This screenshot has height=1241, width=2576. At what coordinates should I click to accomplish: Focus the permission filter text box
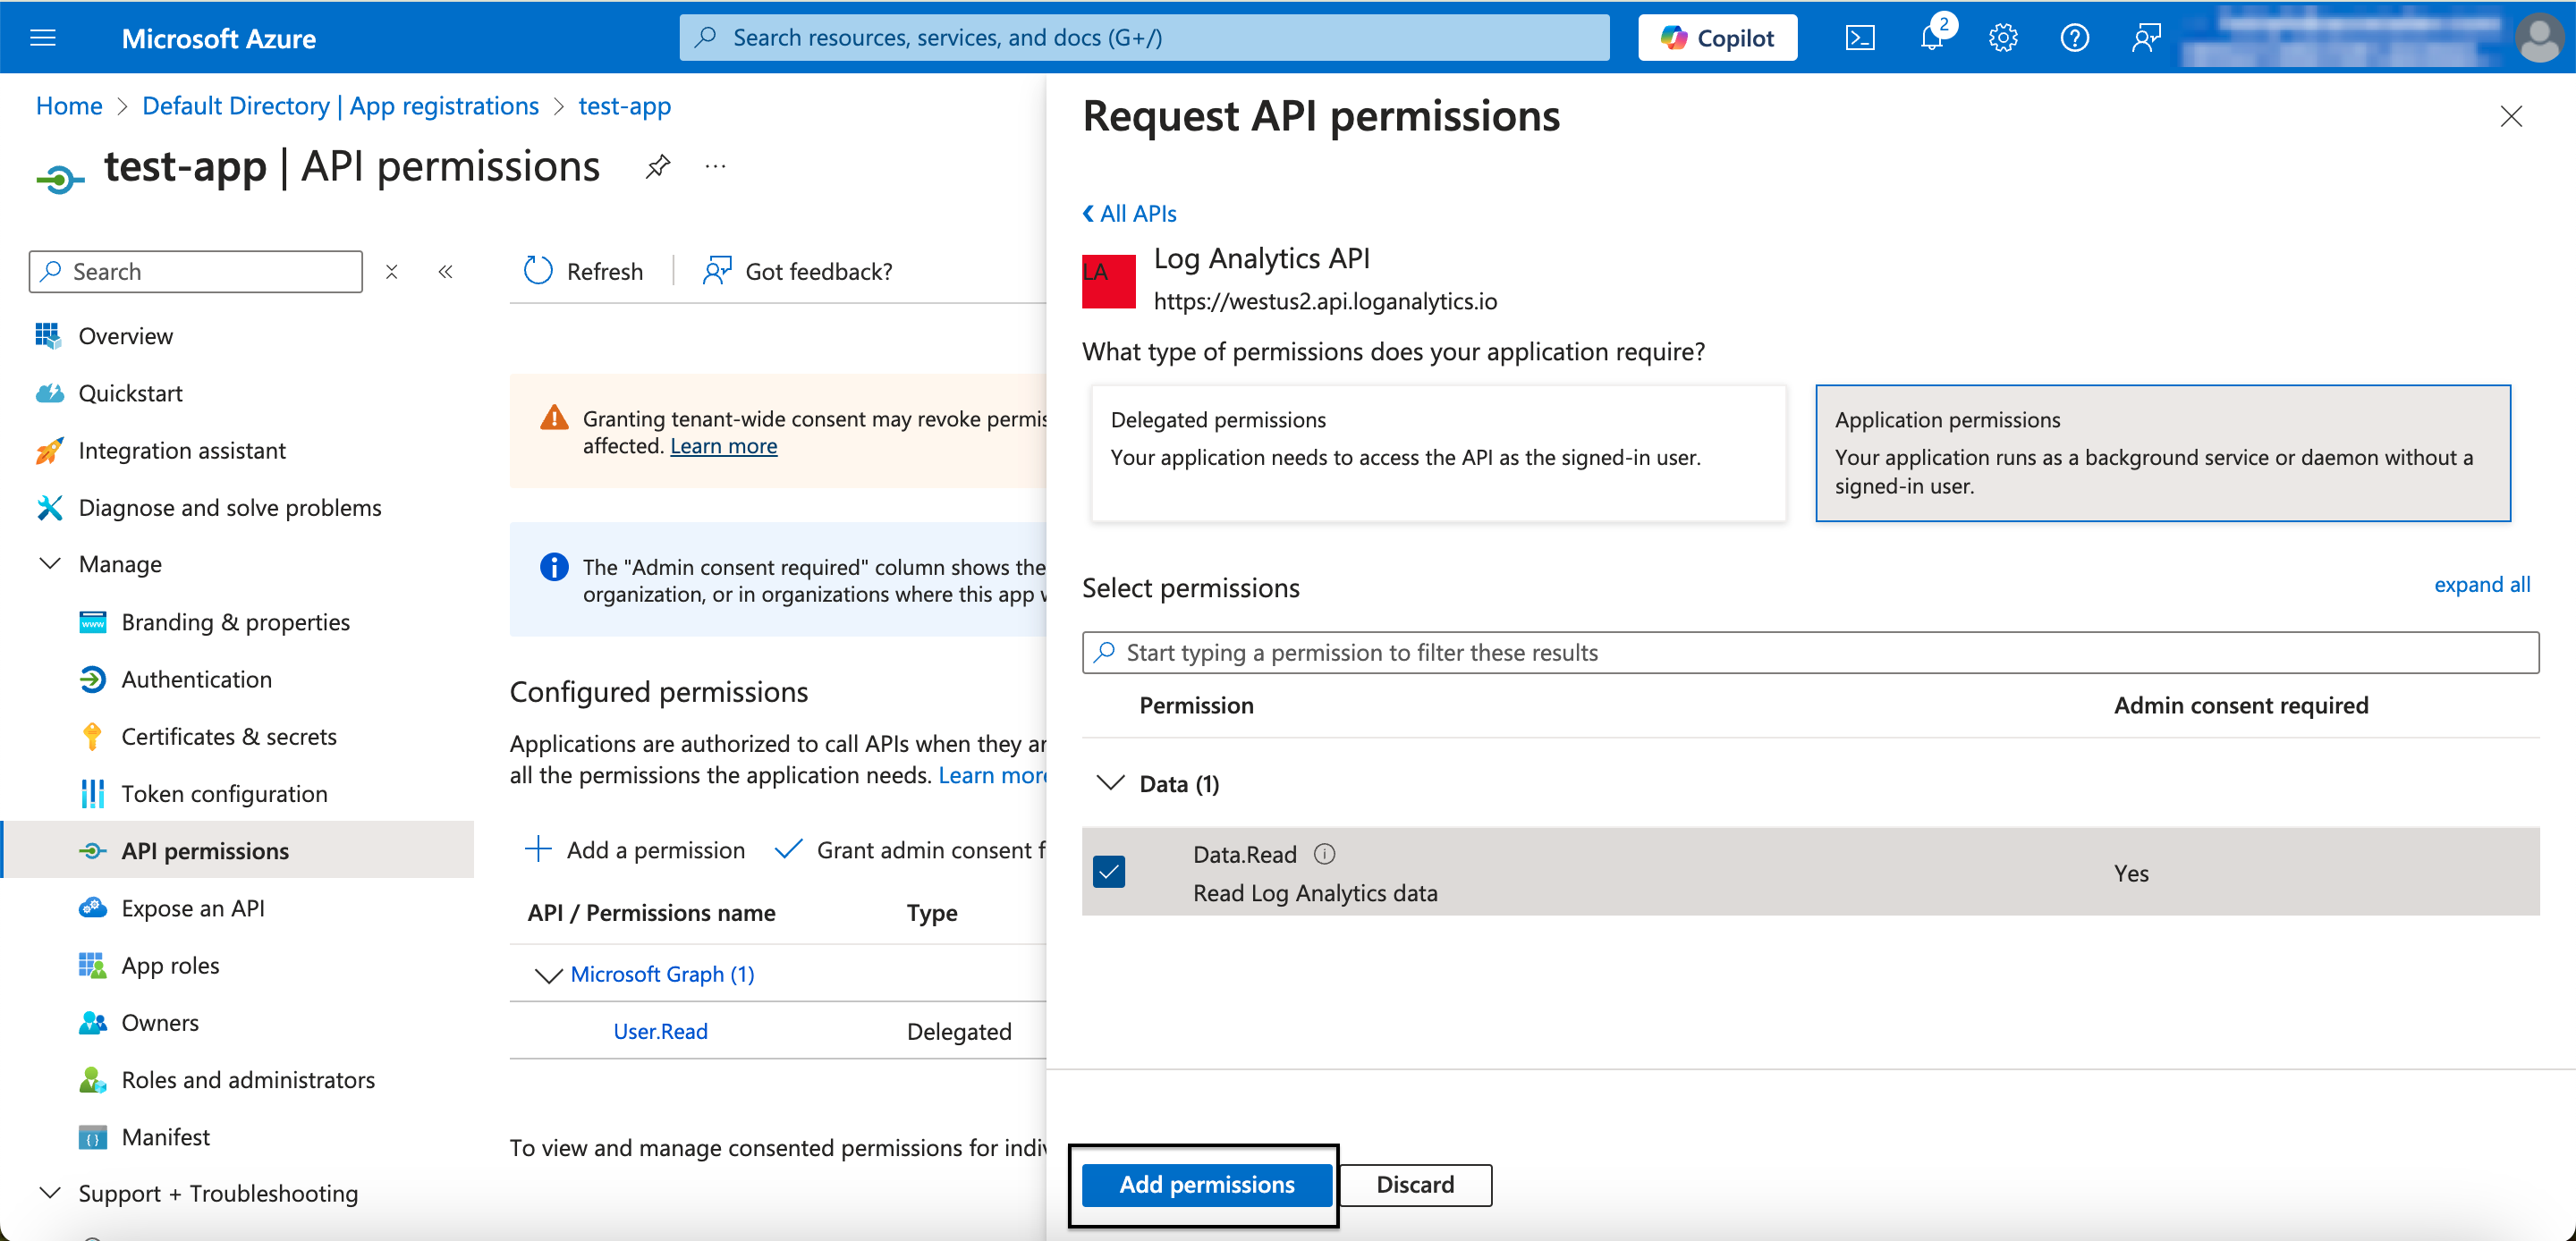1810,653
